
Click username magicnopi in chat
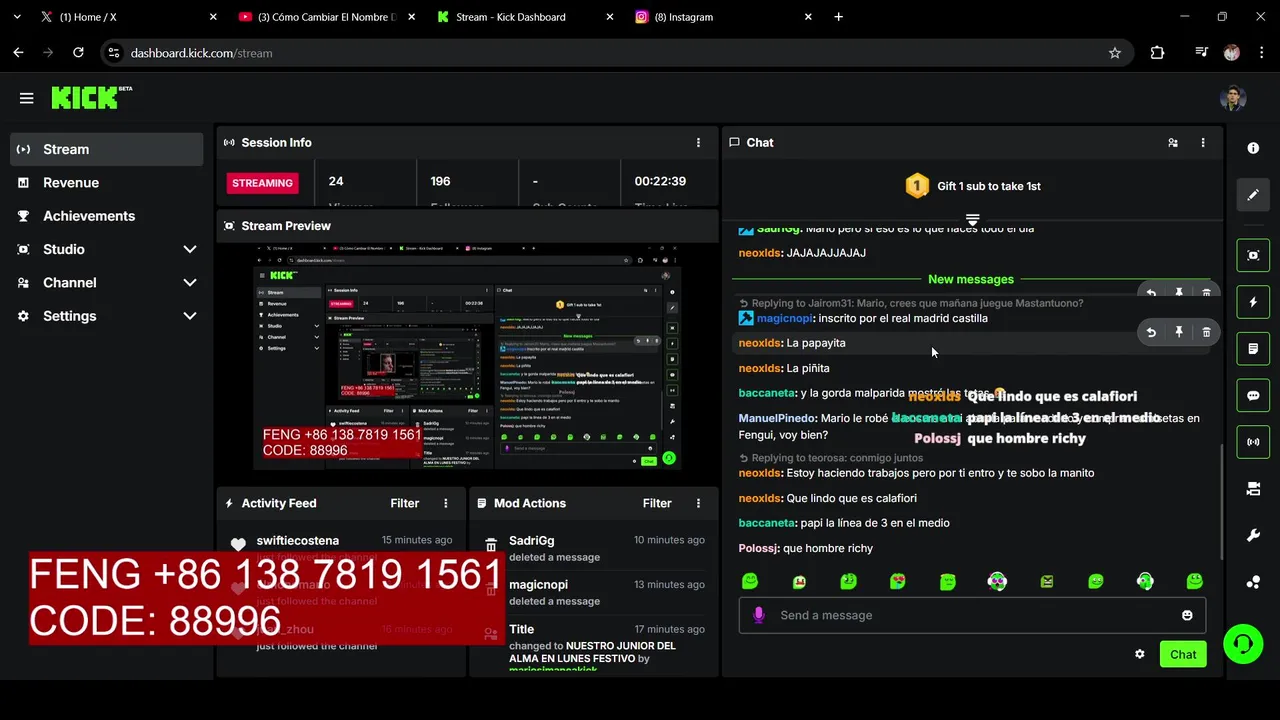(784, 318)
